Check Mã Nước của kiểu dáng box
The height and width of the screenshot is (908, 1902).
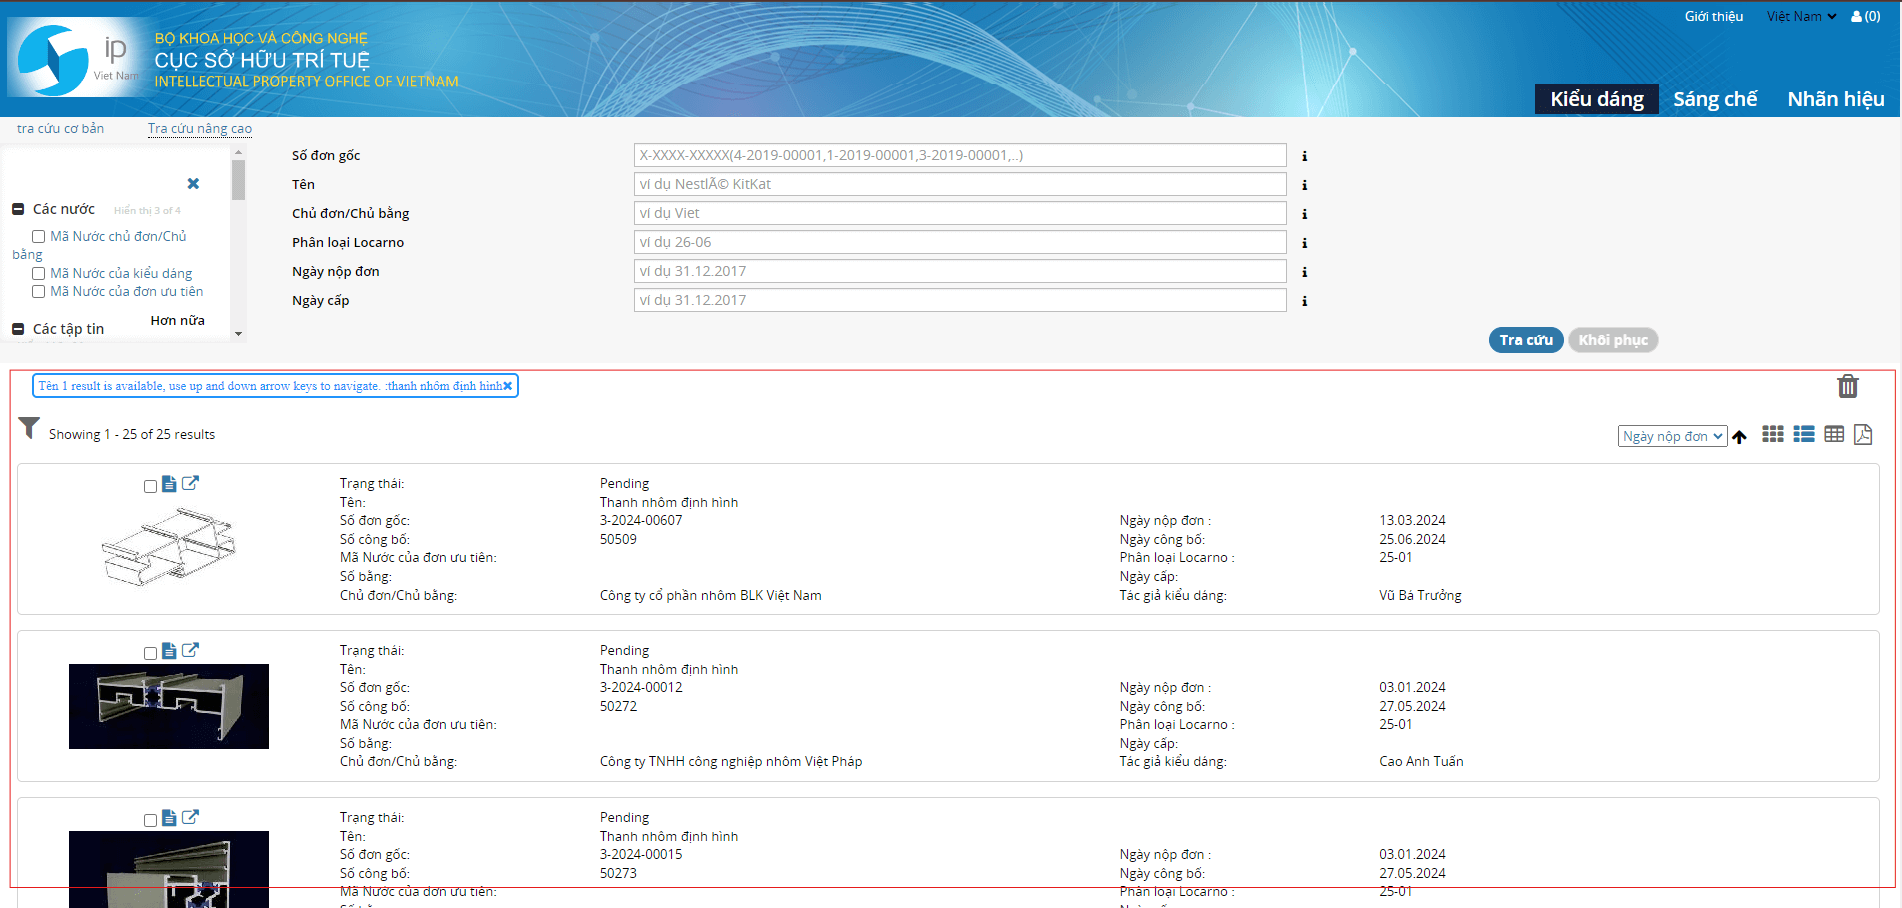point(38,274)
